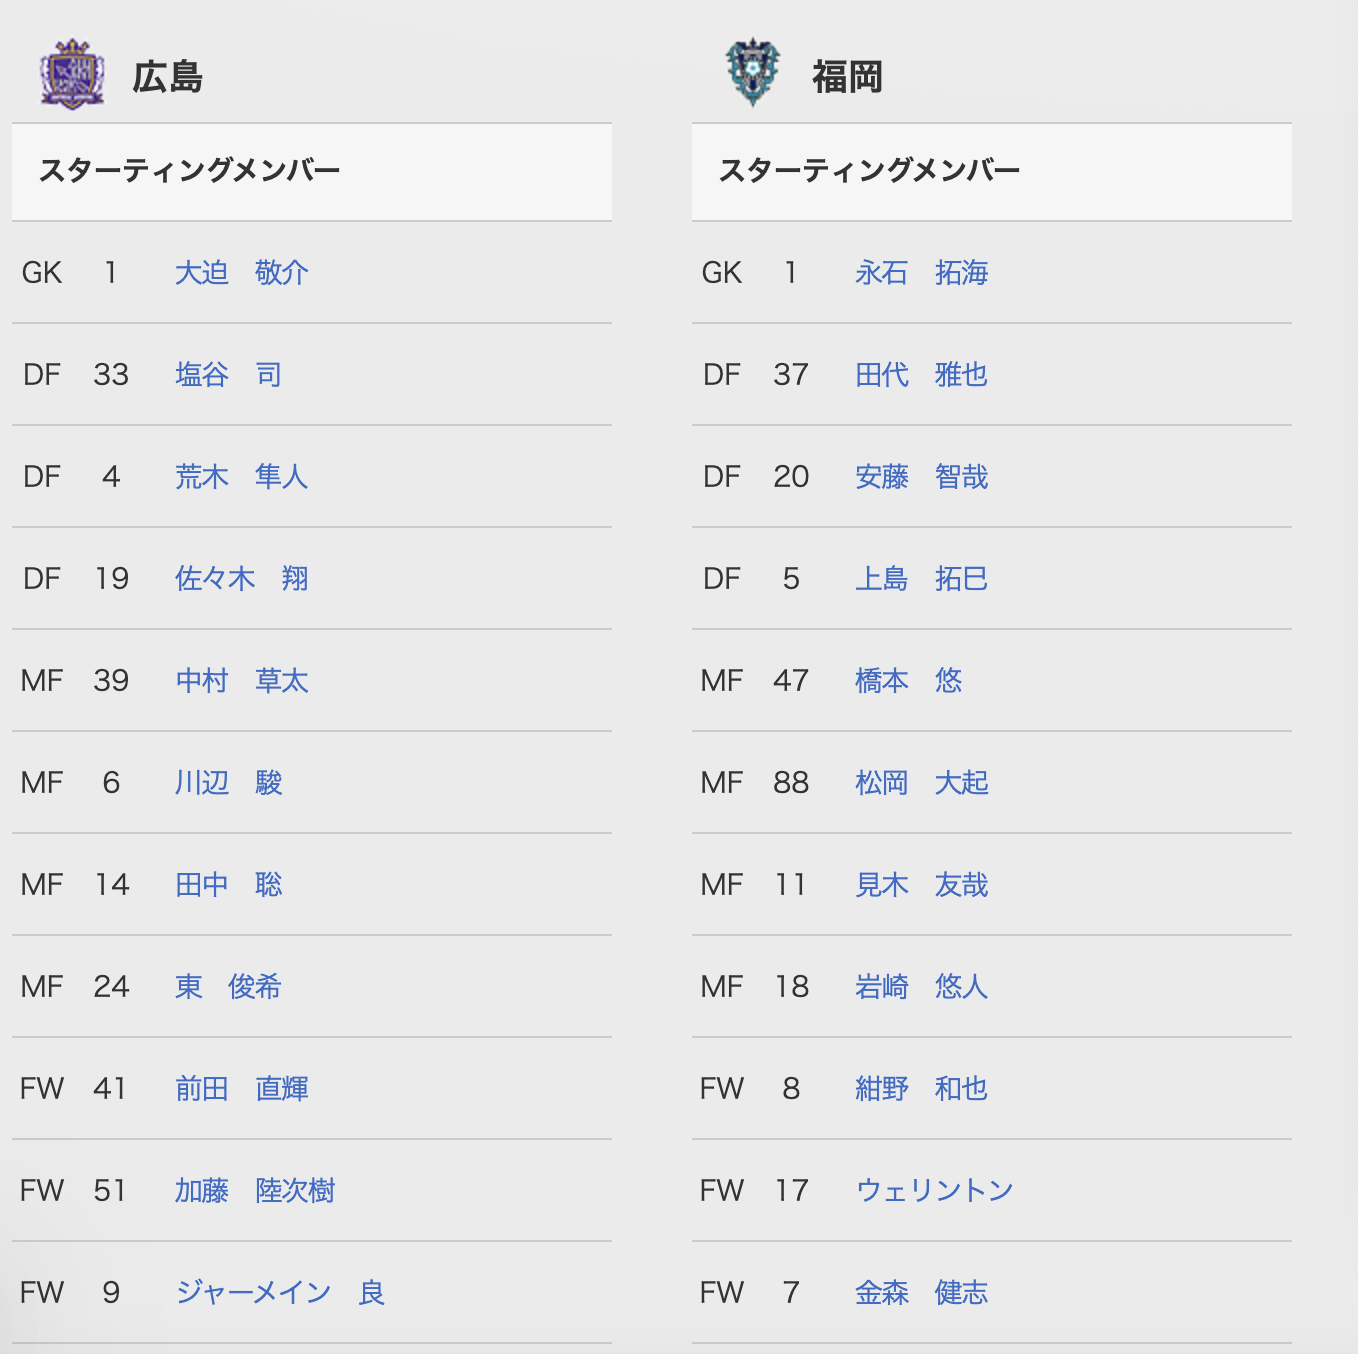The width and height of the screenshot is (1358, 1354).
Task: Click 田代 雅也 defender link
Action: tap(922, 374)
